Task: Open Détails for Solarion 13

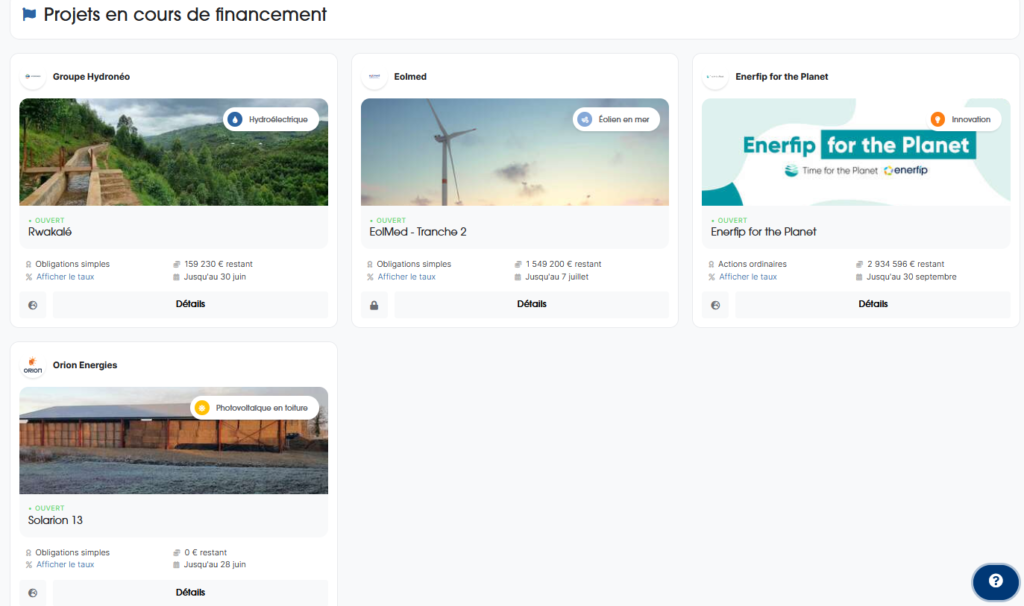Action: click(190, 593)
